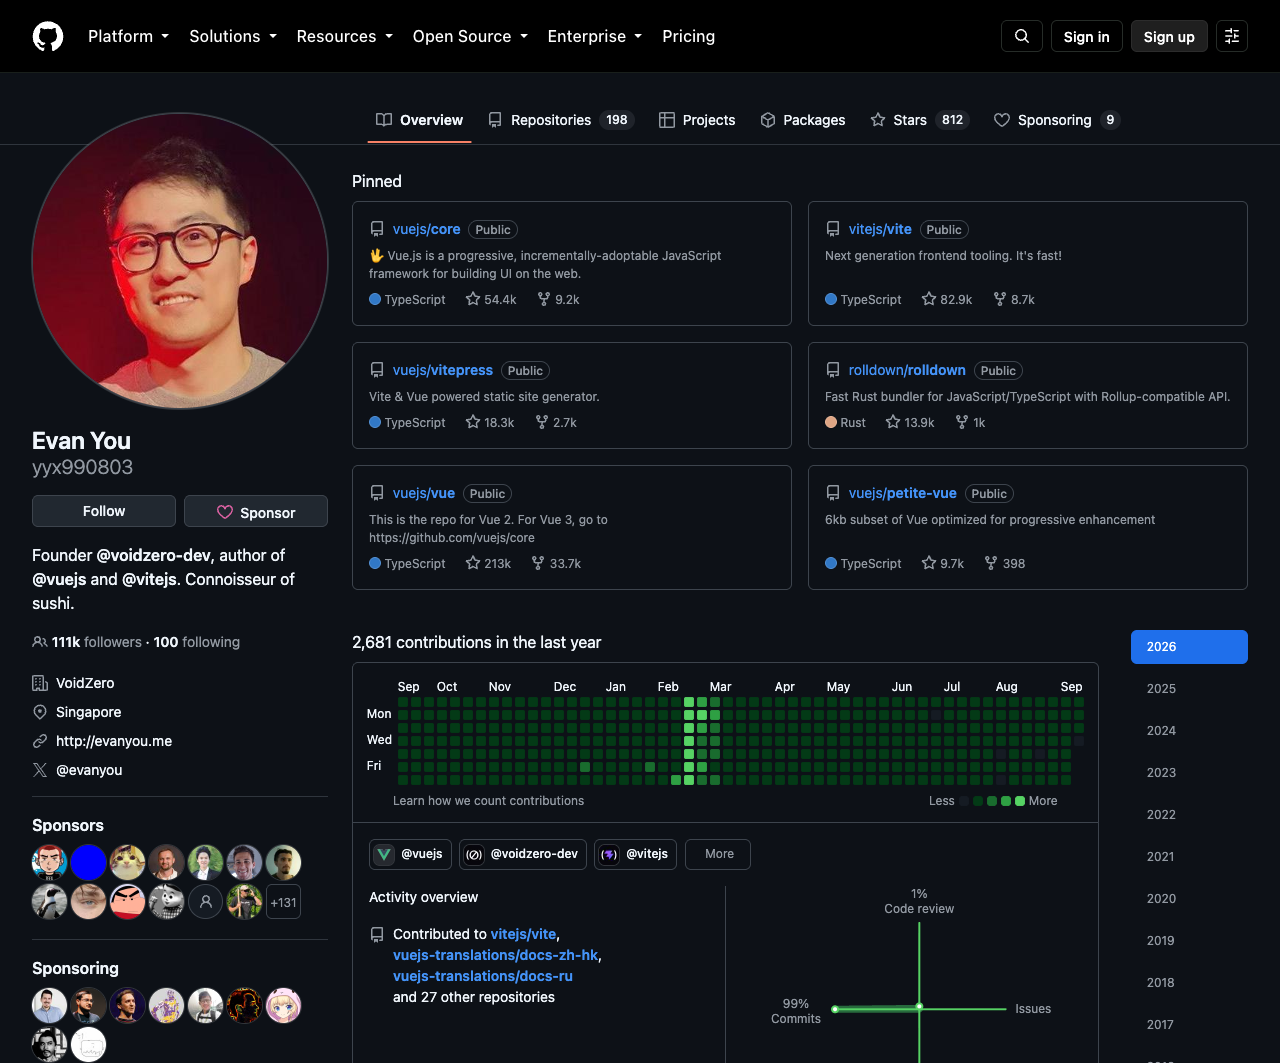
Task: Open the search magnifier icon
Action: click(x=1022, y=36)
